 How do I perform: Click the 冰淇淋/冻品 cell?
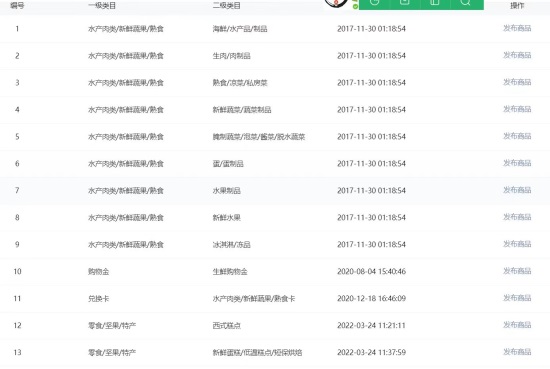pos(232,245)
